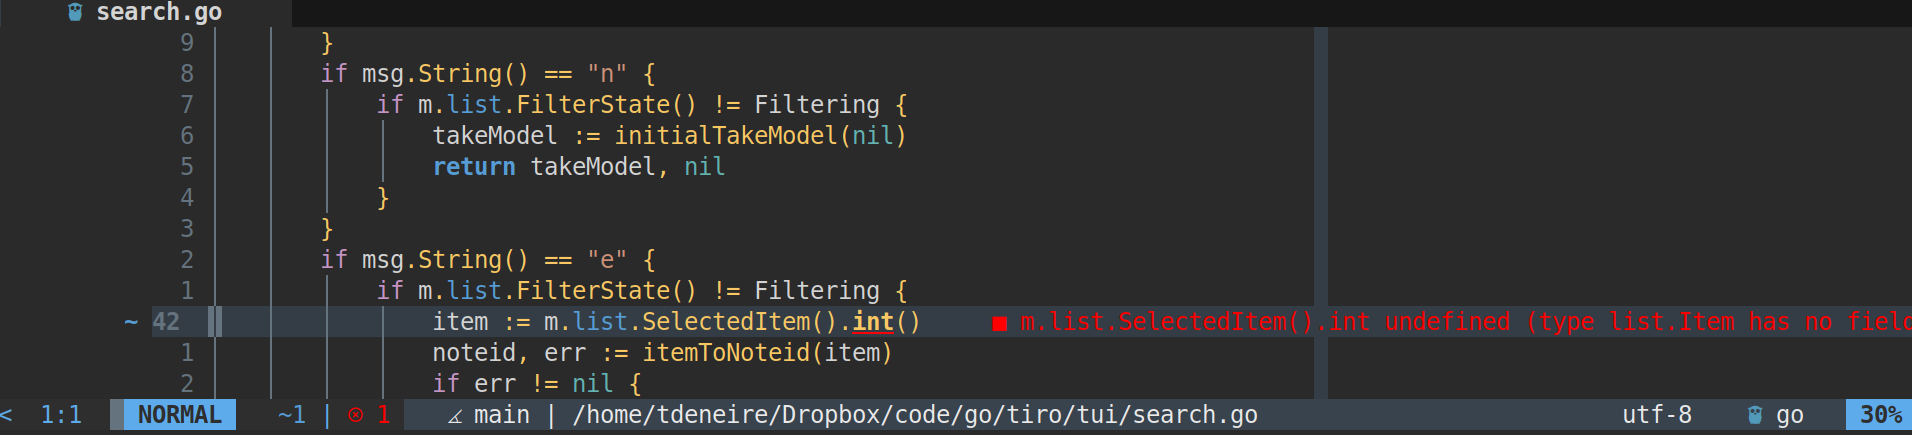Click the 1:1 cursor position indicator

tap(61, 415)
